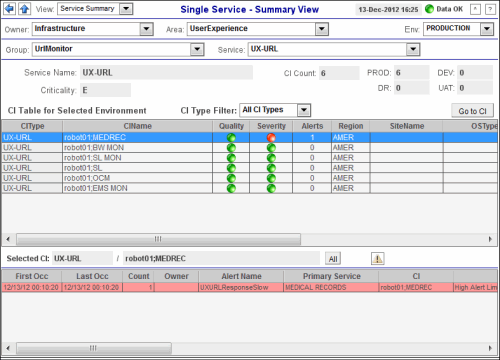Open the CI Type Filter dropdown

point(304,110)
